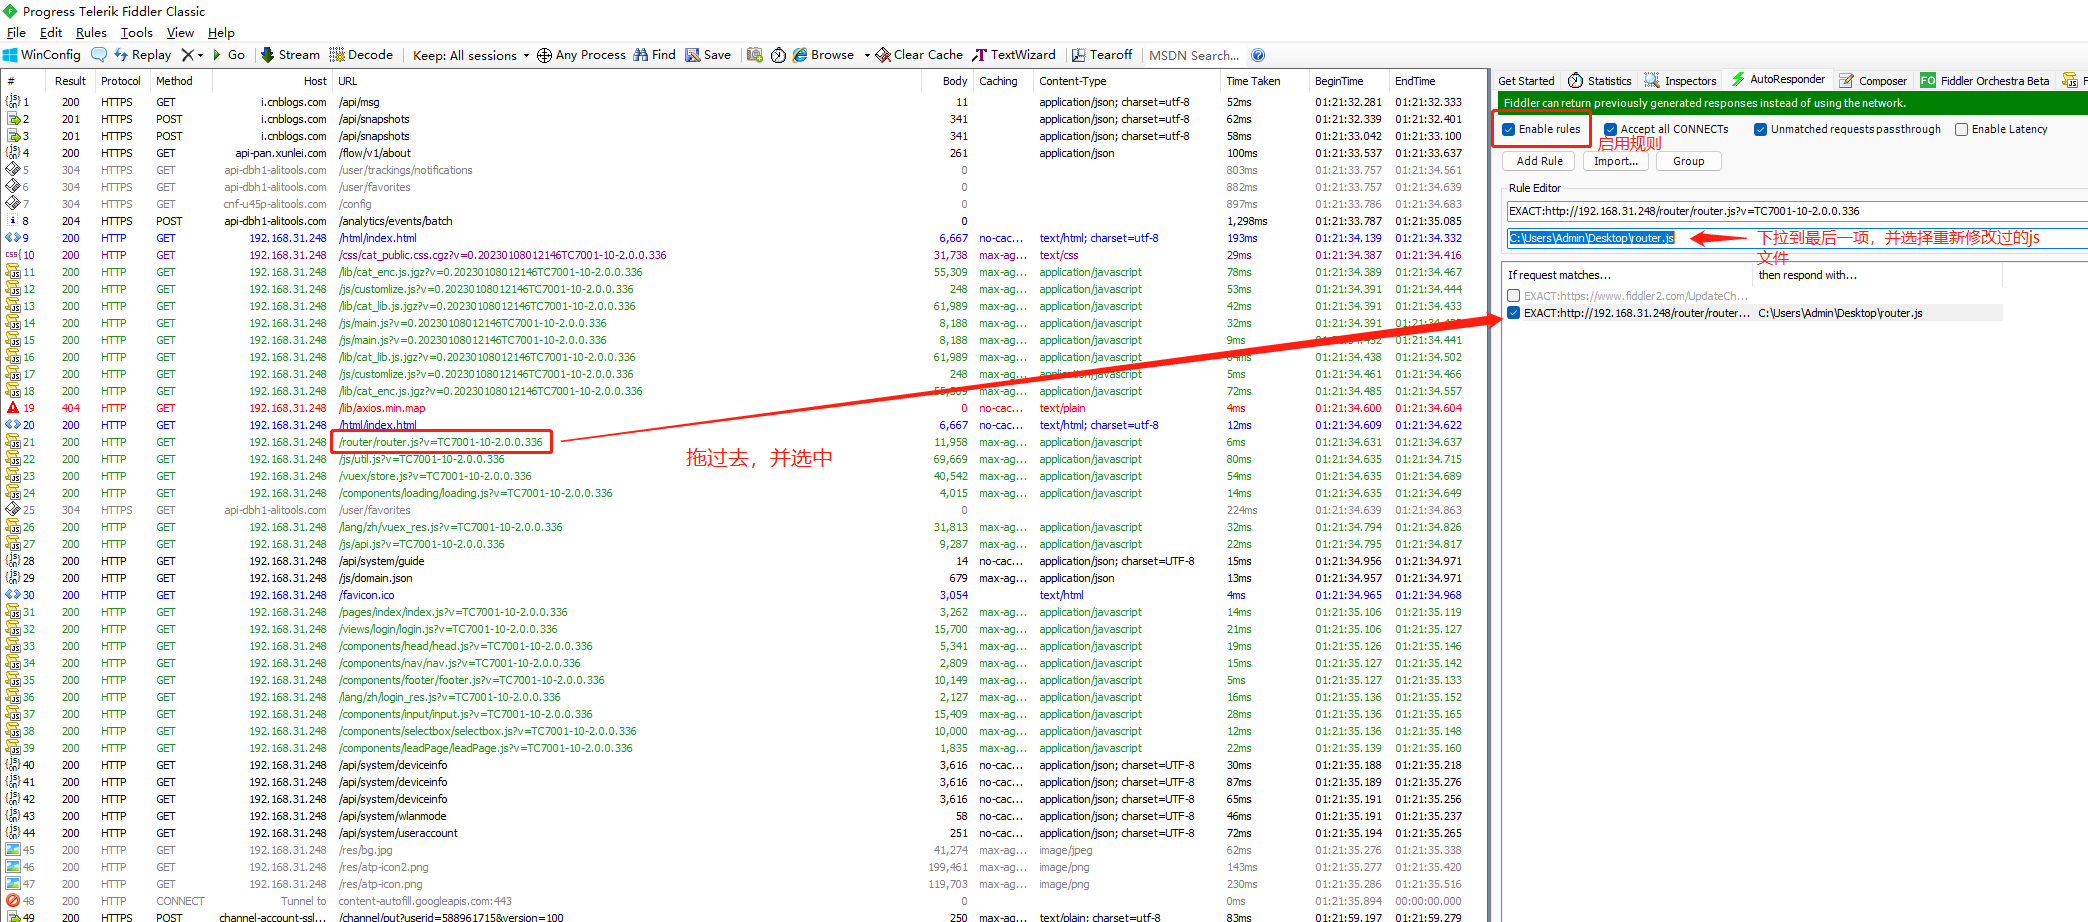Sort sessions by Content-Type column header
2088x922 pixels.
coord(1126,81)
